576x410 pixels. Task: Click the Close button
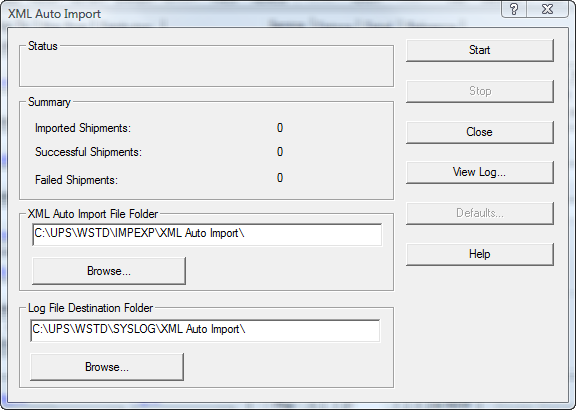coord(479,132)
